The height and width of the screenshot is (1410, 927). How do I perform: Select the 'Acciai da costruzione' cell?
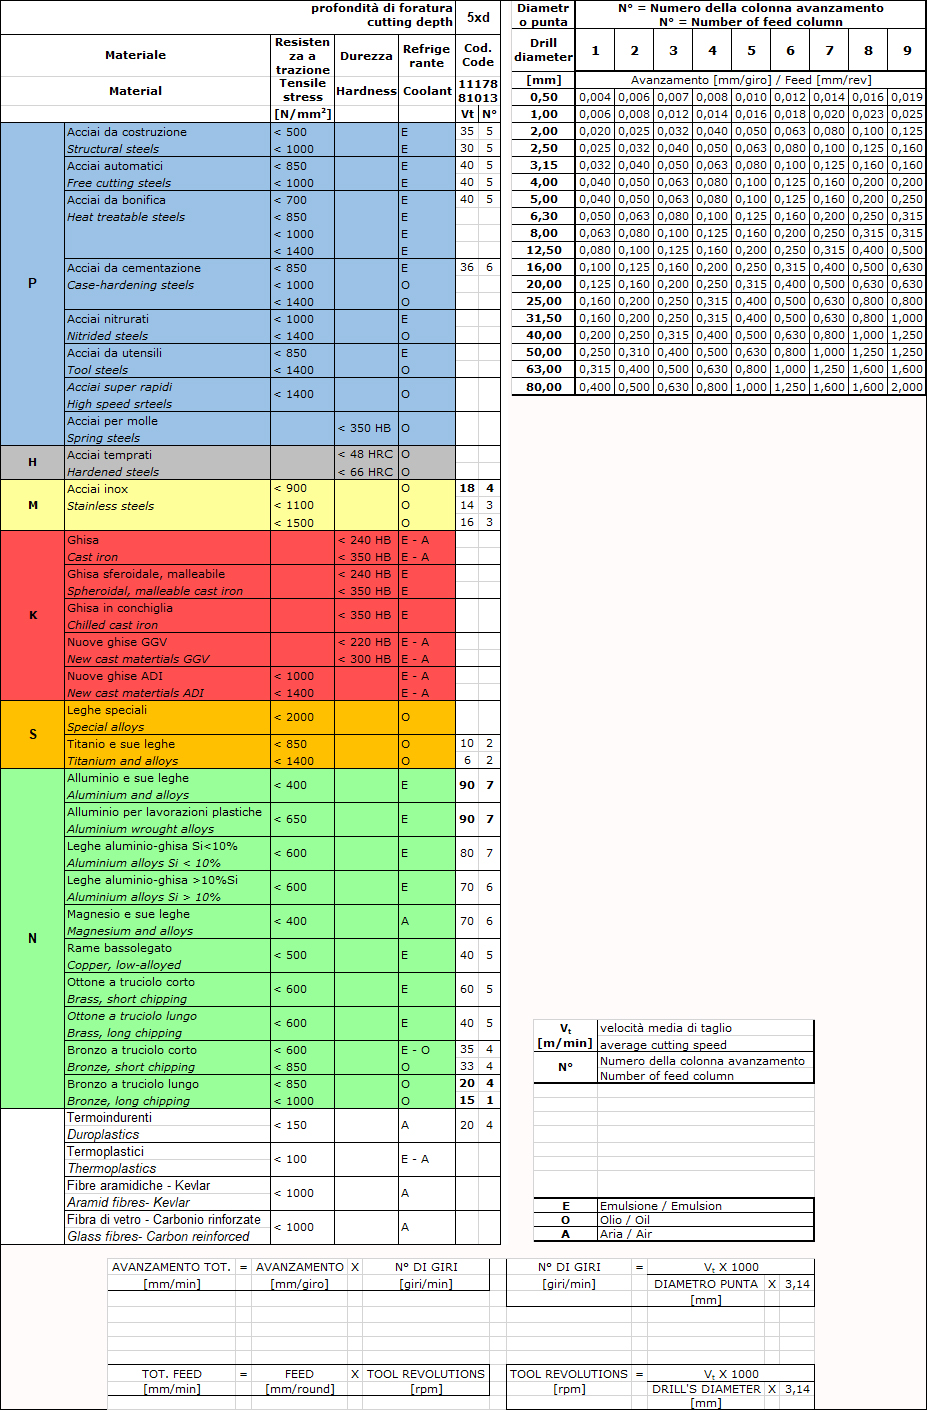(168, 132)
